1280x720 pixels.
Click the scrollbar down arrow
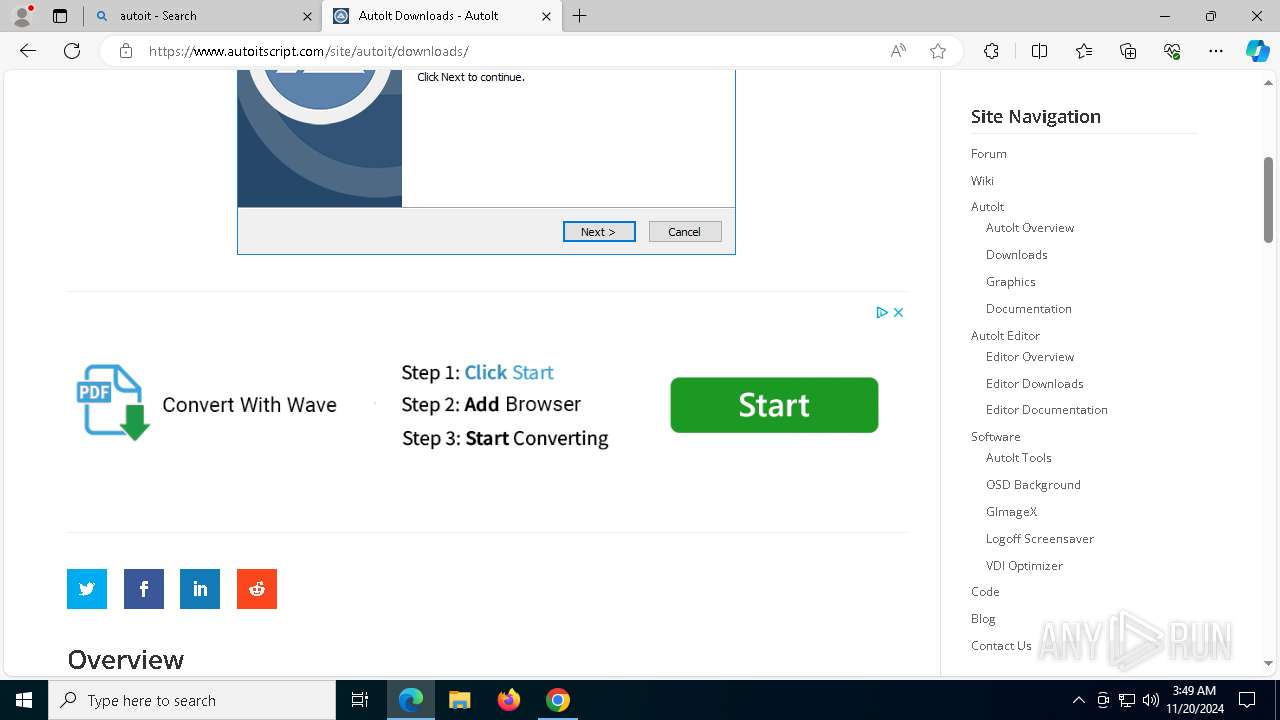click(x=1268, y=663)
